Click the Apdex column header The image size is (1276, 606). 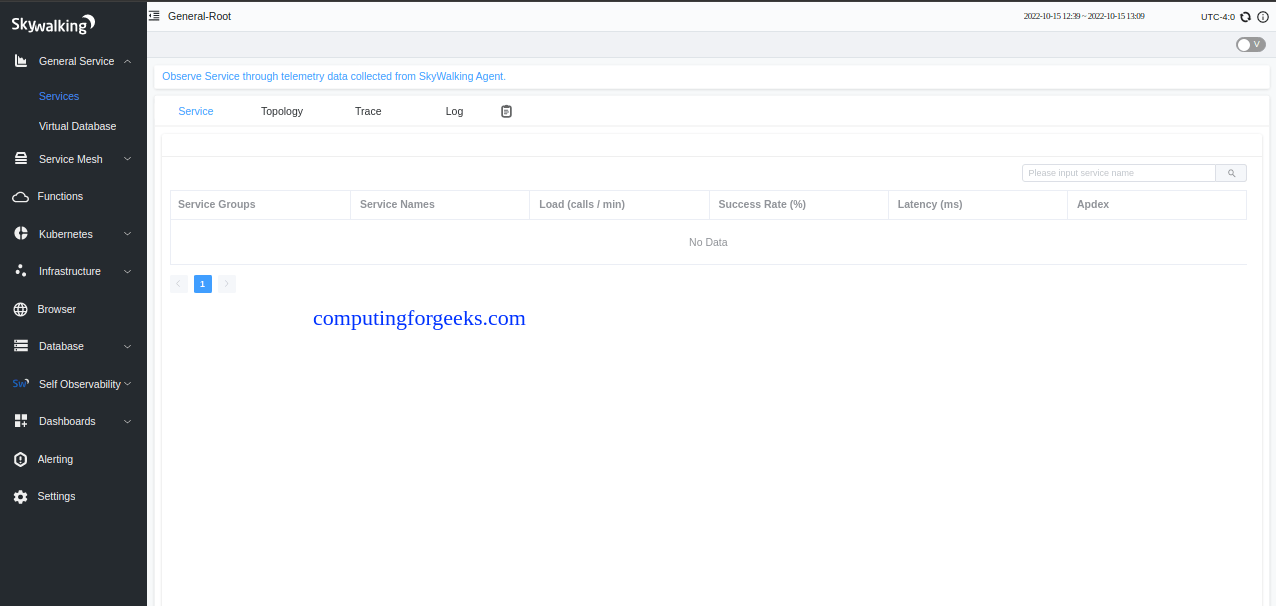point(1157,205)
